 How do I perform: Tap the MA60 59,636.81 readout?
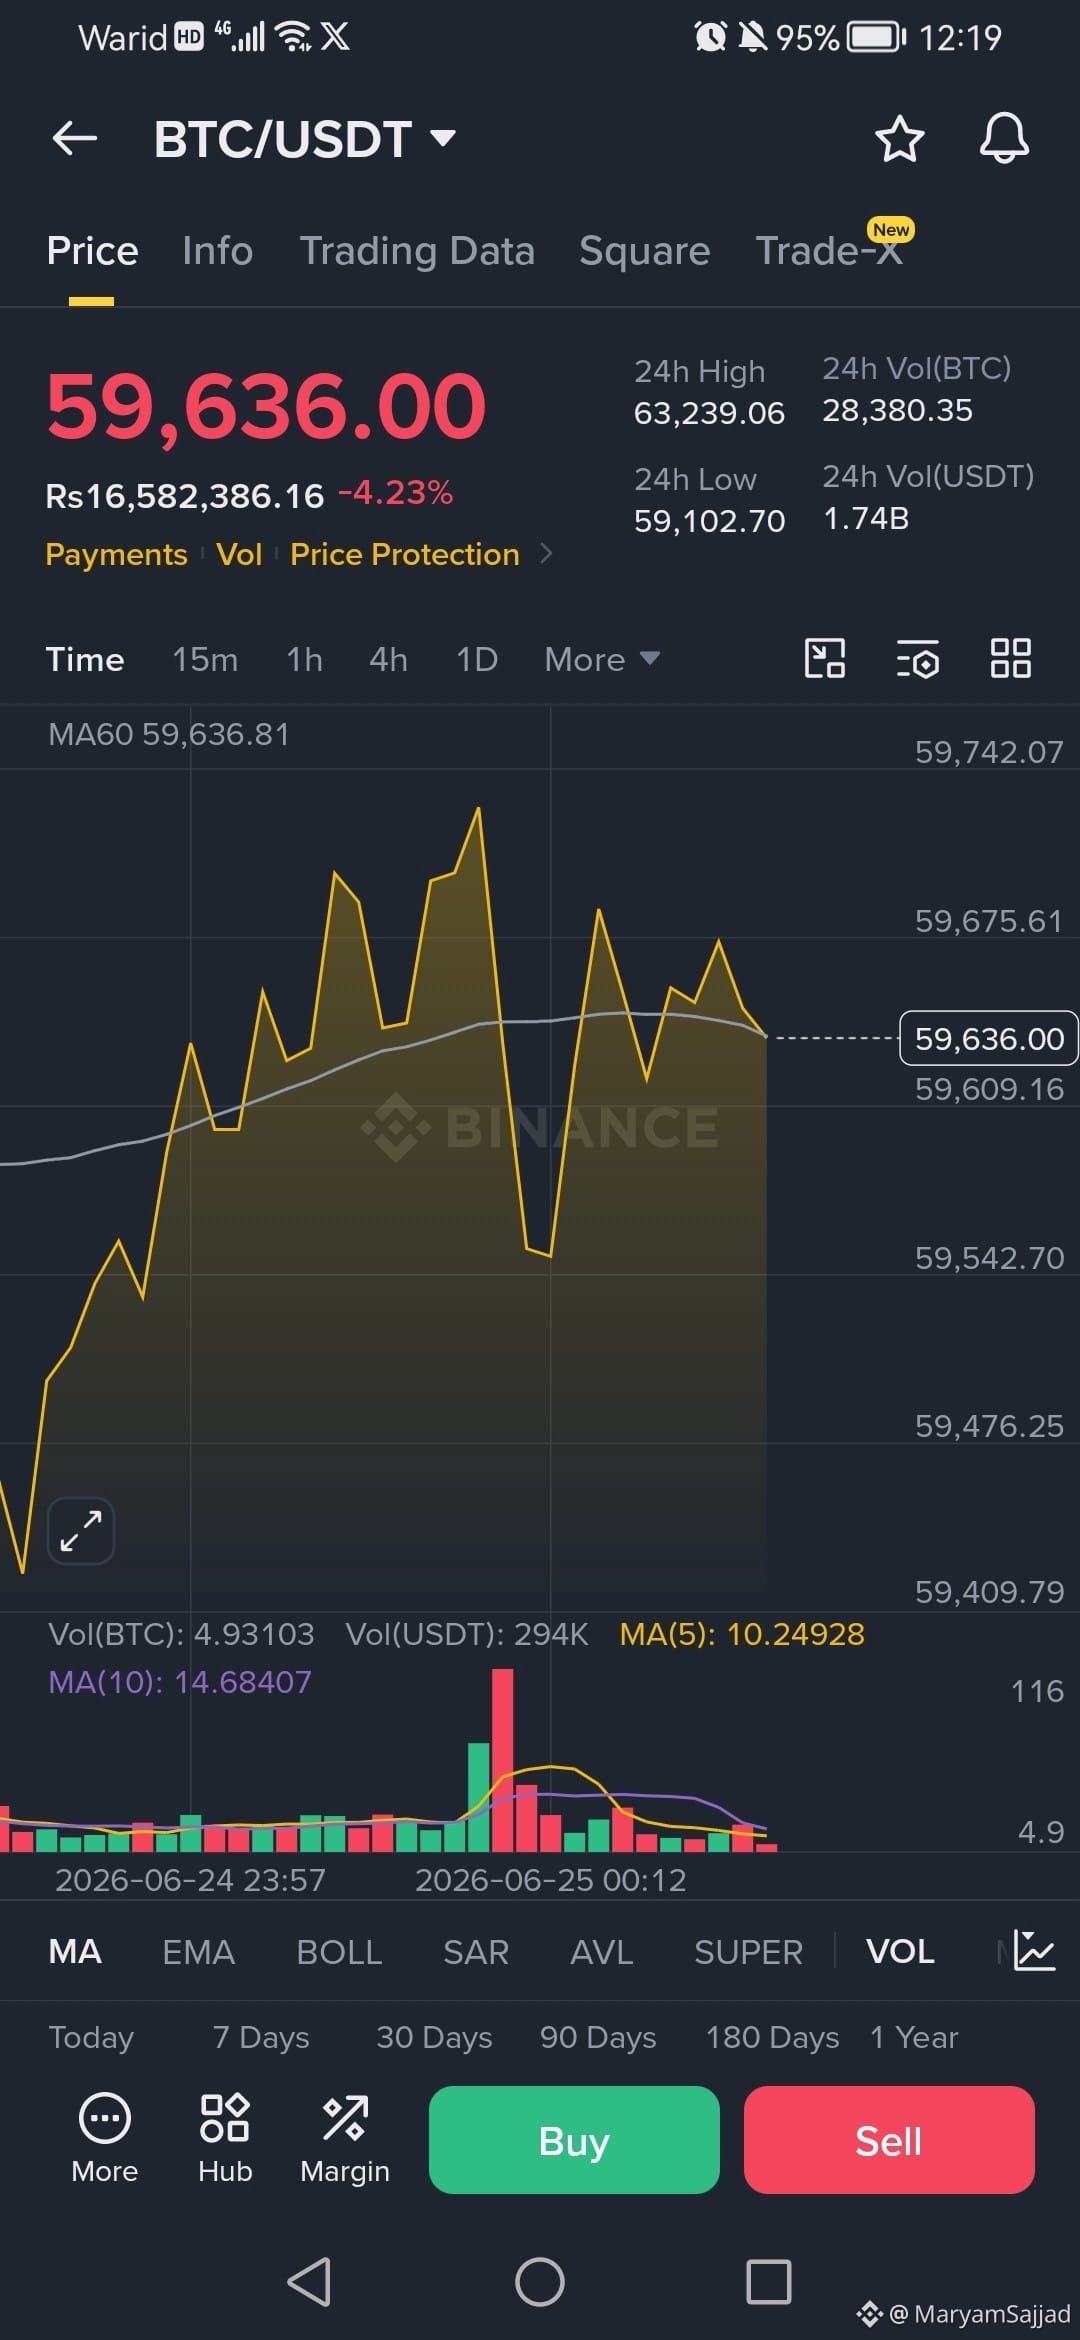168,734
